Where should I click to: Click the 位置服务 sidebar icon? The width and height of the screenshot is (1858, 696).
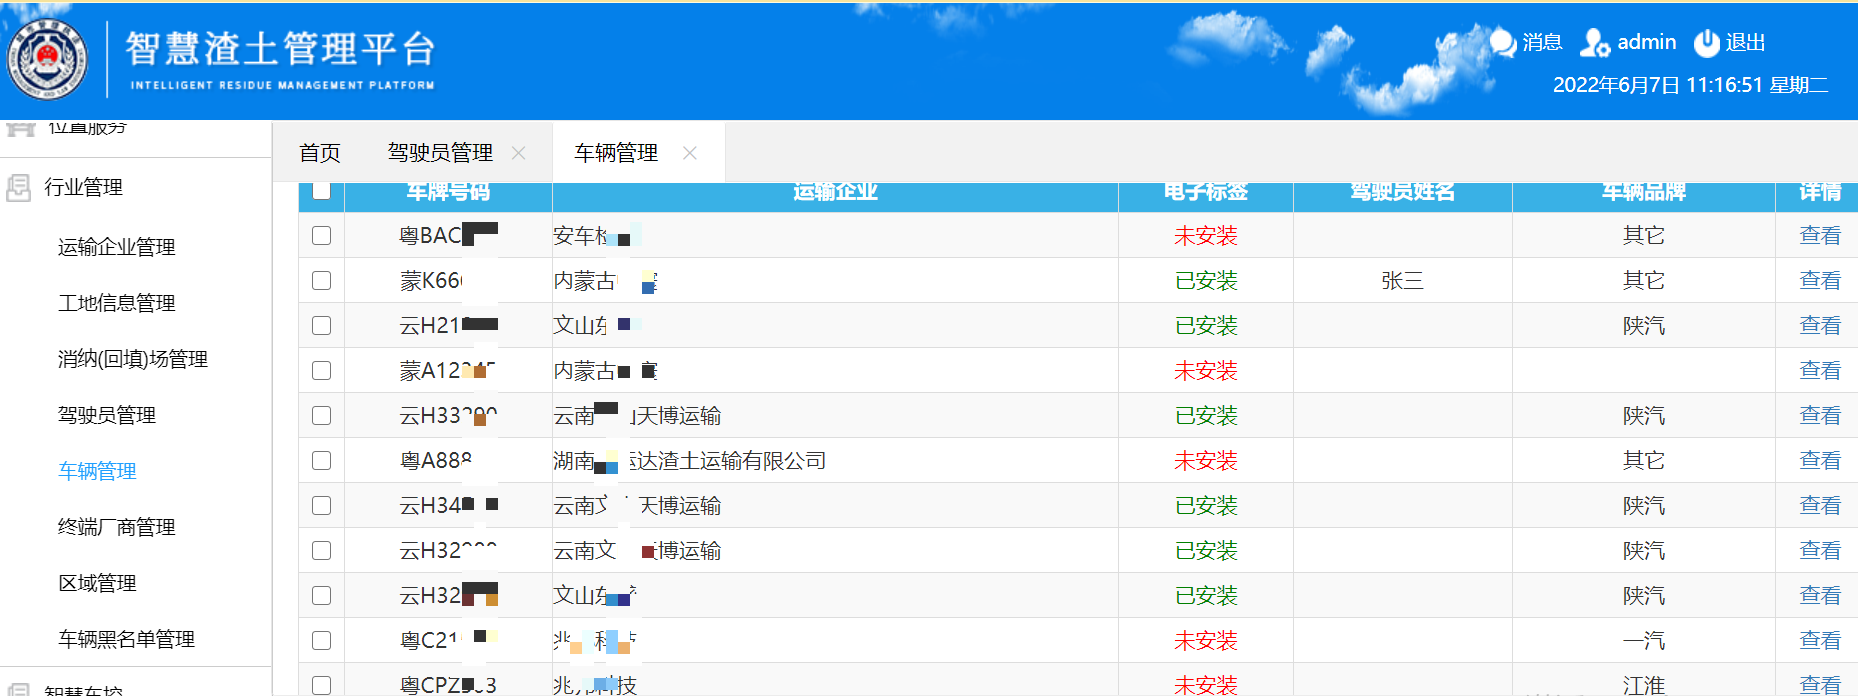pyautogui.click(x=21, y=128)
